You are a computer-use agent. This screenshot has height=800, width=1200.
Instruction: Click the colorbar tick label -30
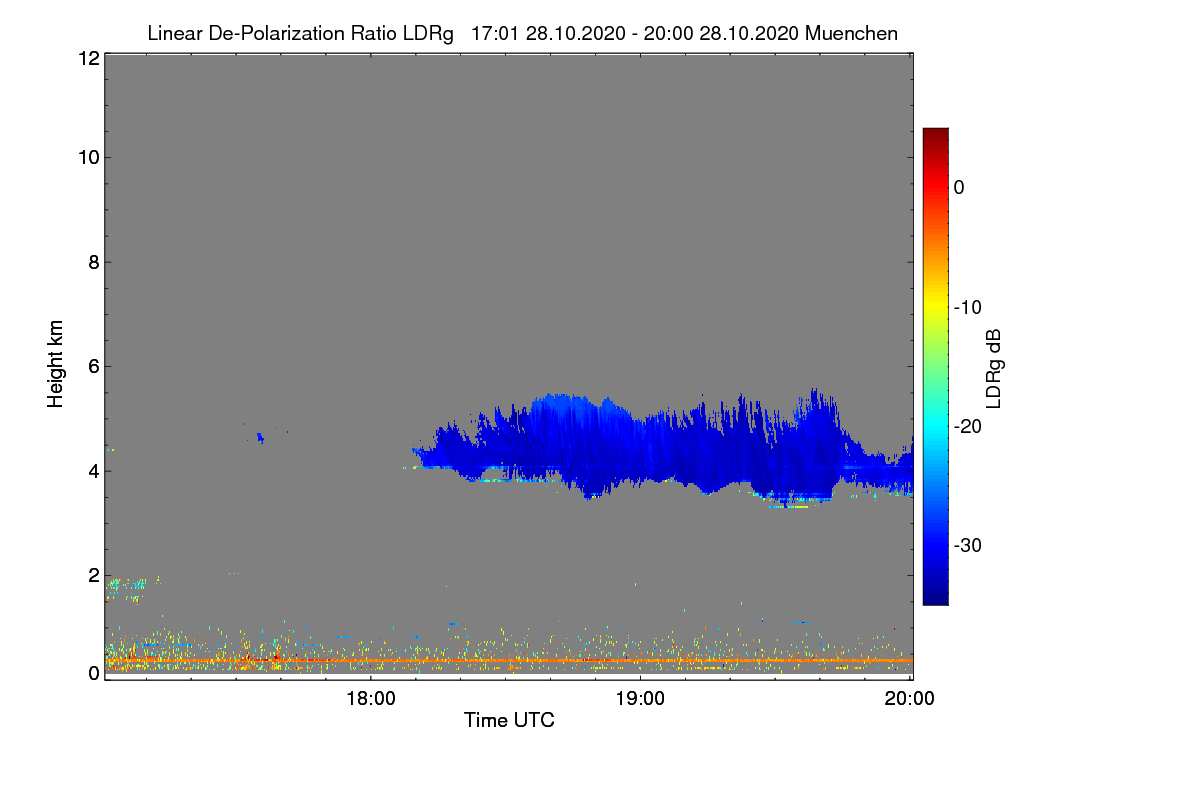click(x=967, y=546)
